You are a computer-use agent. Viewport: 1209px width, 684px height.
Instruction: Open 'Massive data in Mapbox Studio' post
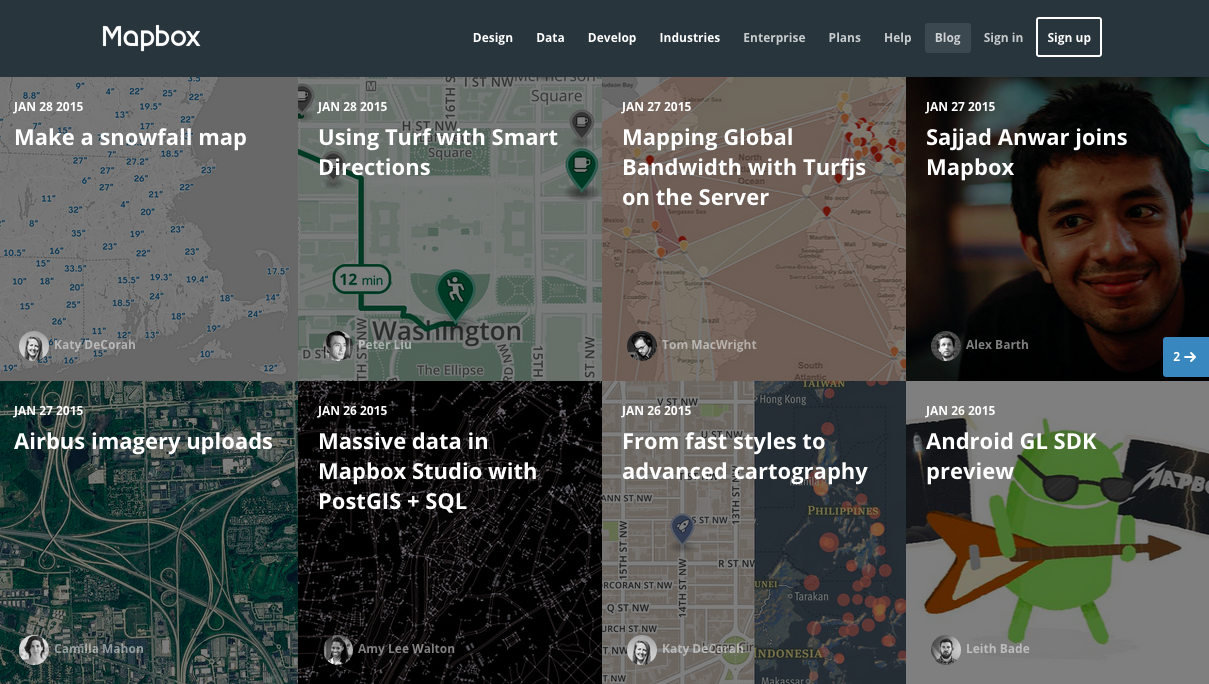pyautogui.click(x=428, y=471)
